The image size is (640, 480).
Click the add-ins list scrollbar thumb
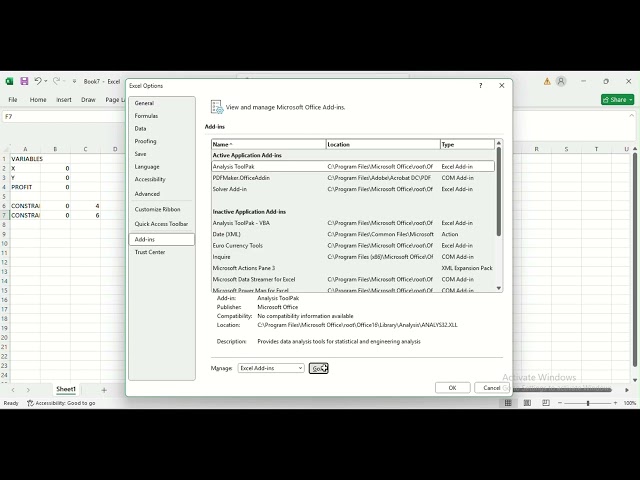498,191
